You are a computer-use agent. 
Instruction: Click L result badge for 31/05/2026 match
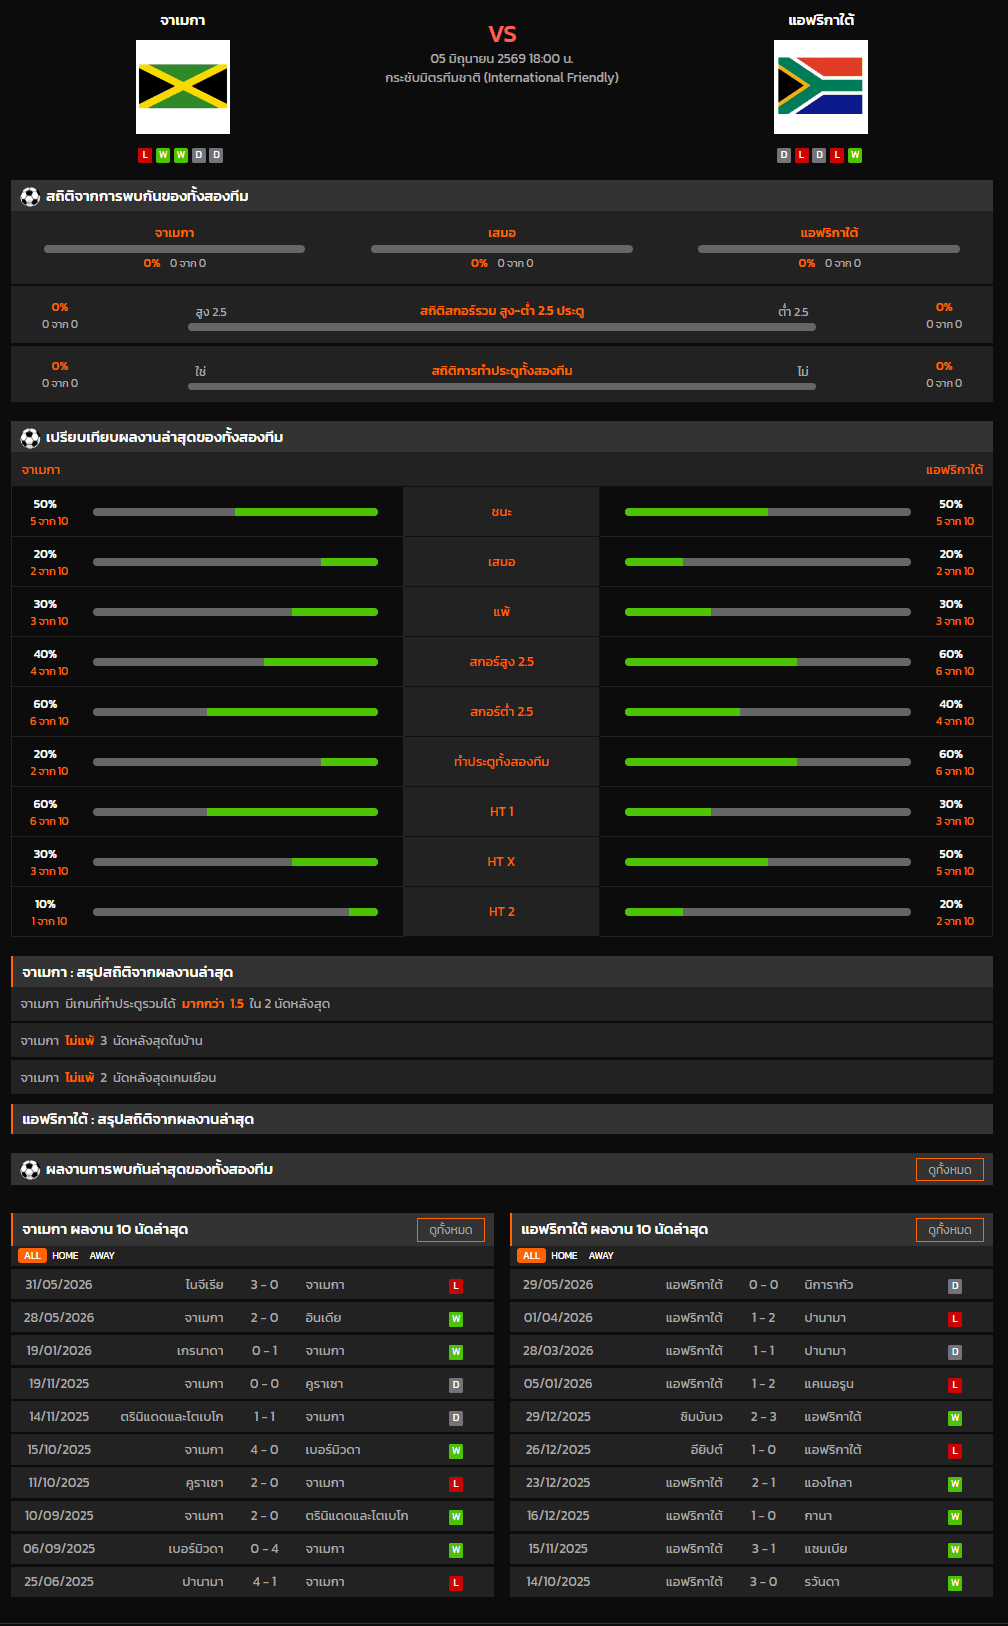[456, 1286]
